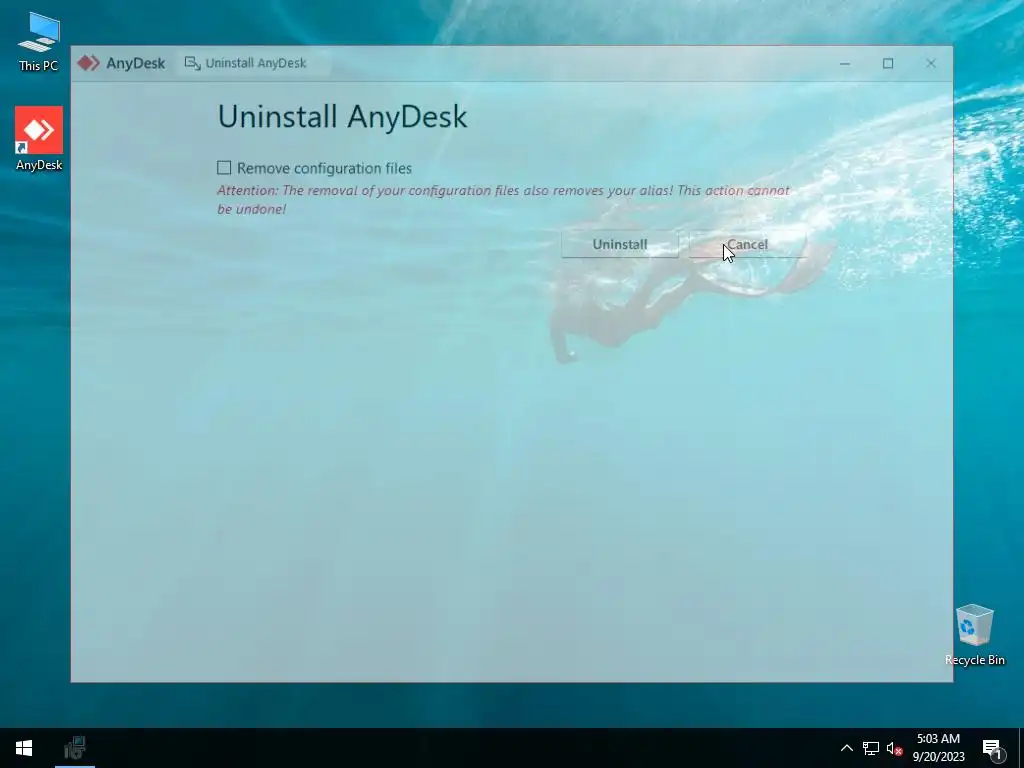The image size is (1024, 768).
Task: Click the pinned installer taskbar icon
Action: [75, 748]
